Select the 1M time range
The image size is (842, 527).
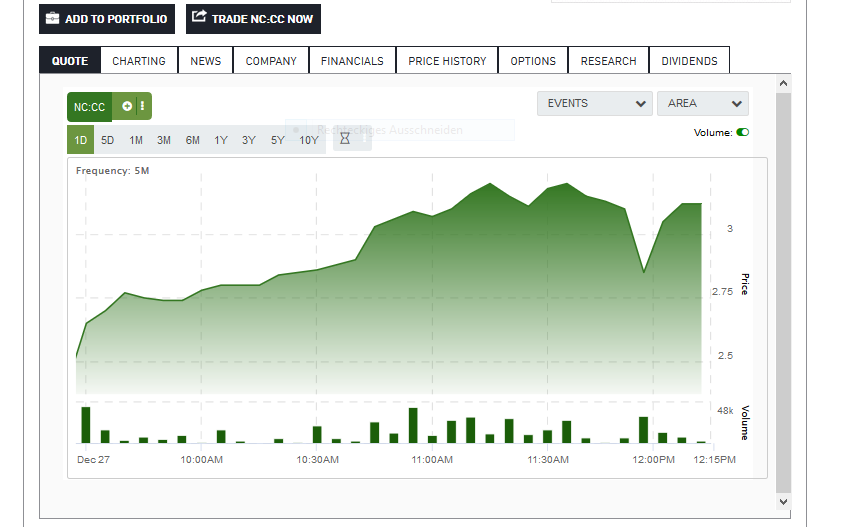136,140
